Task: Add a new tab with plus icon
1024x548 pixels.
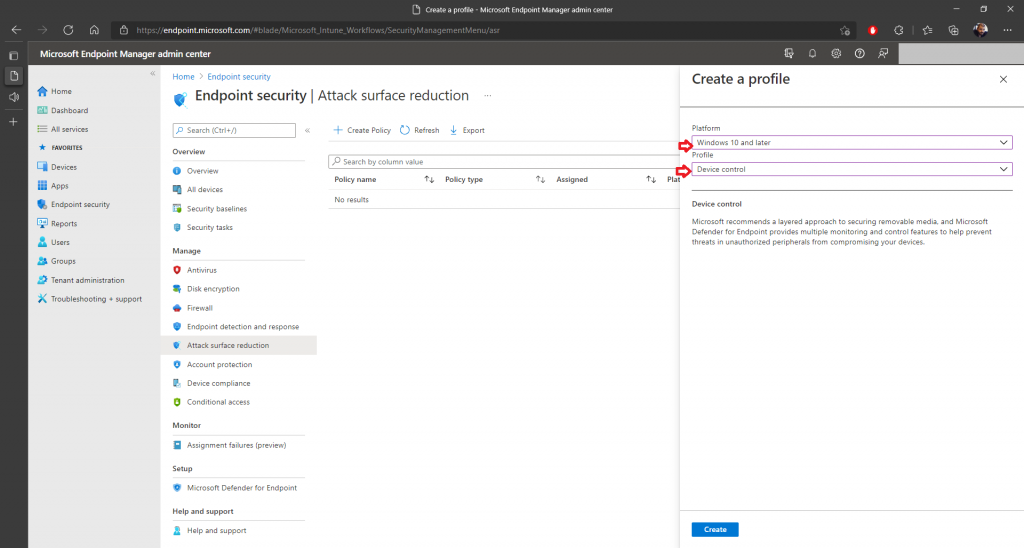Action: (14, 122)
